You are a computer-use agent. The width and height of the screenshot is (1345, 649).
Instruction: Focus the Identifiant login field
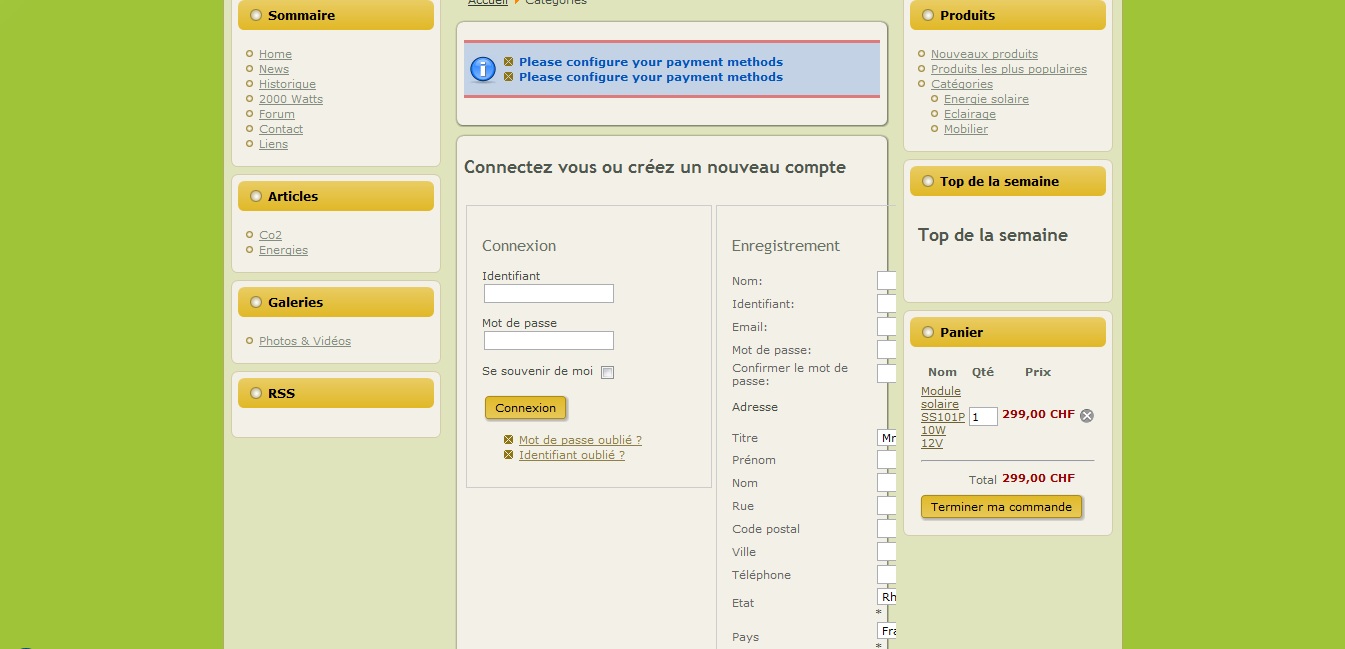[549, 294]
